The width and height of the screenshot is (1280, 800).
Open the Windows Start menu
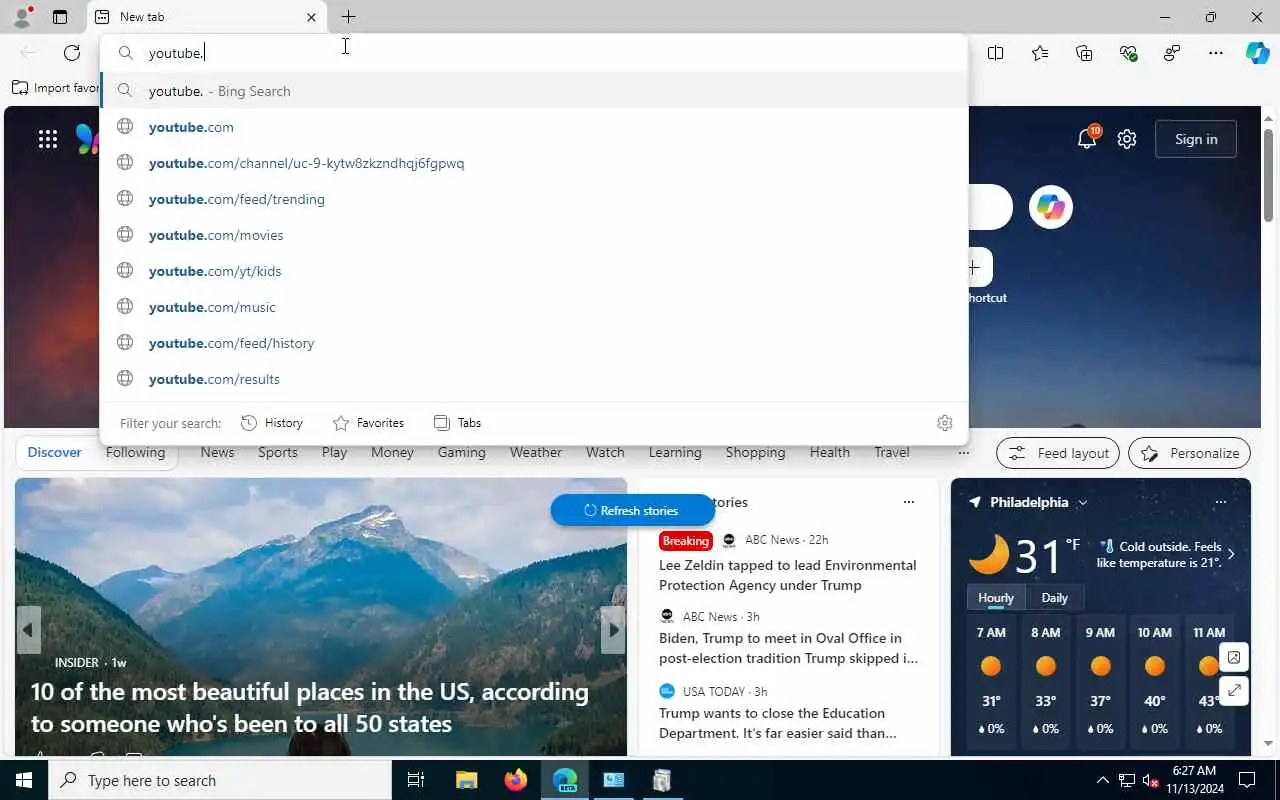pyautogui.click(x=24, y=780)
